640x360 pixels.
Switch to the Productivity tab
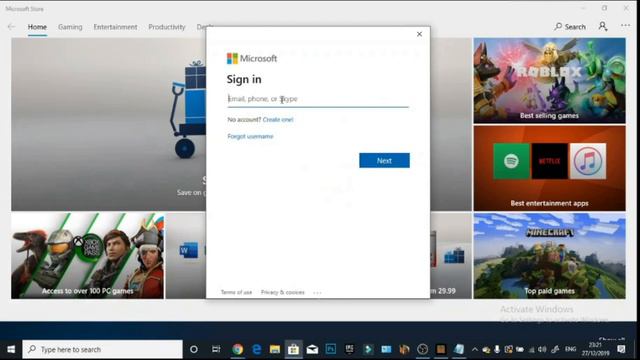167,27
